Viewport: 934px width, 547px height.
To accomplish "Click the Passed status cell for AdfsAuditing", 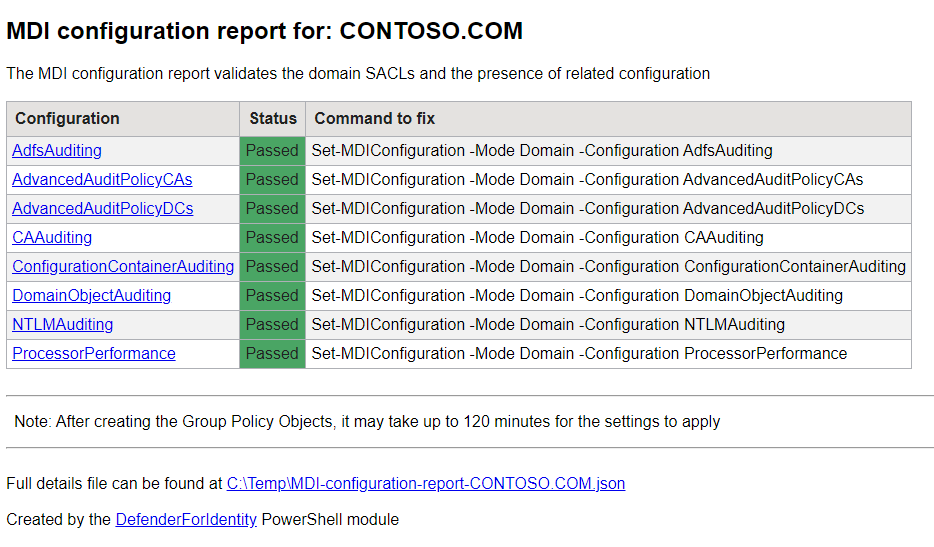I will point(272,151).
